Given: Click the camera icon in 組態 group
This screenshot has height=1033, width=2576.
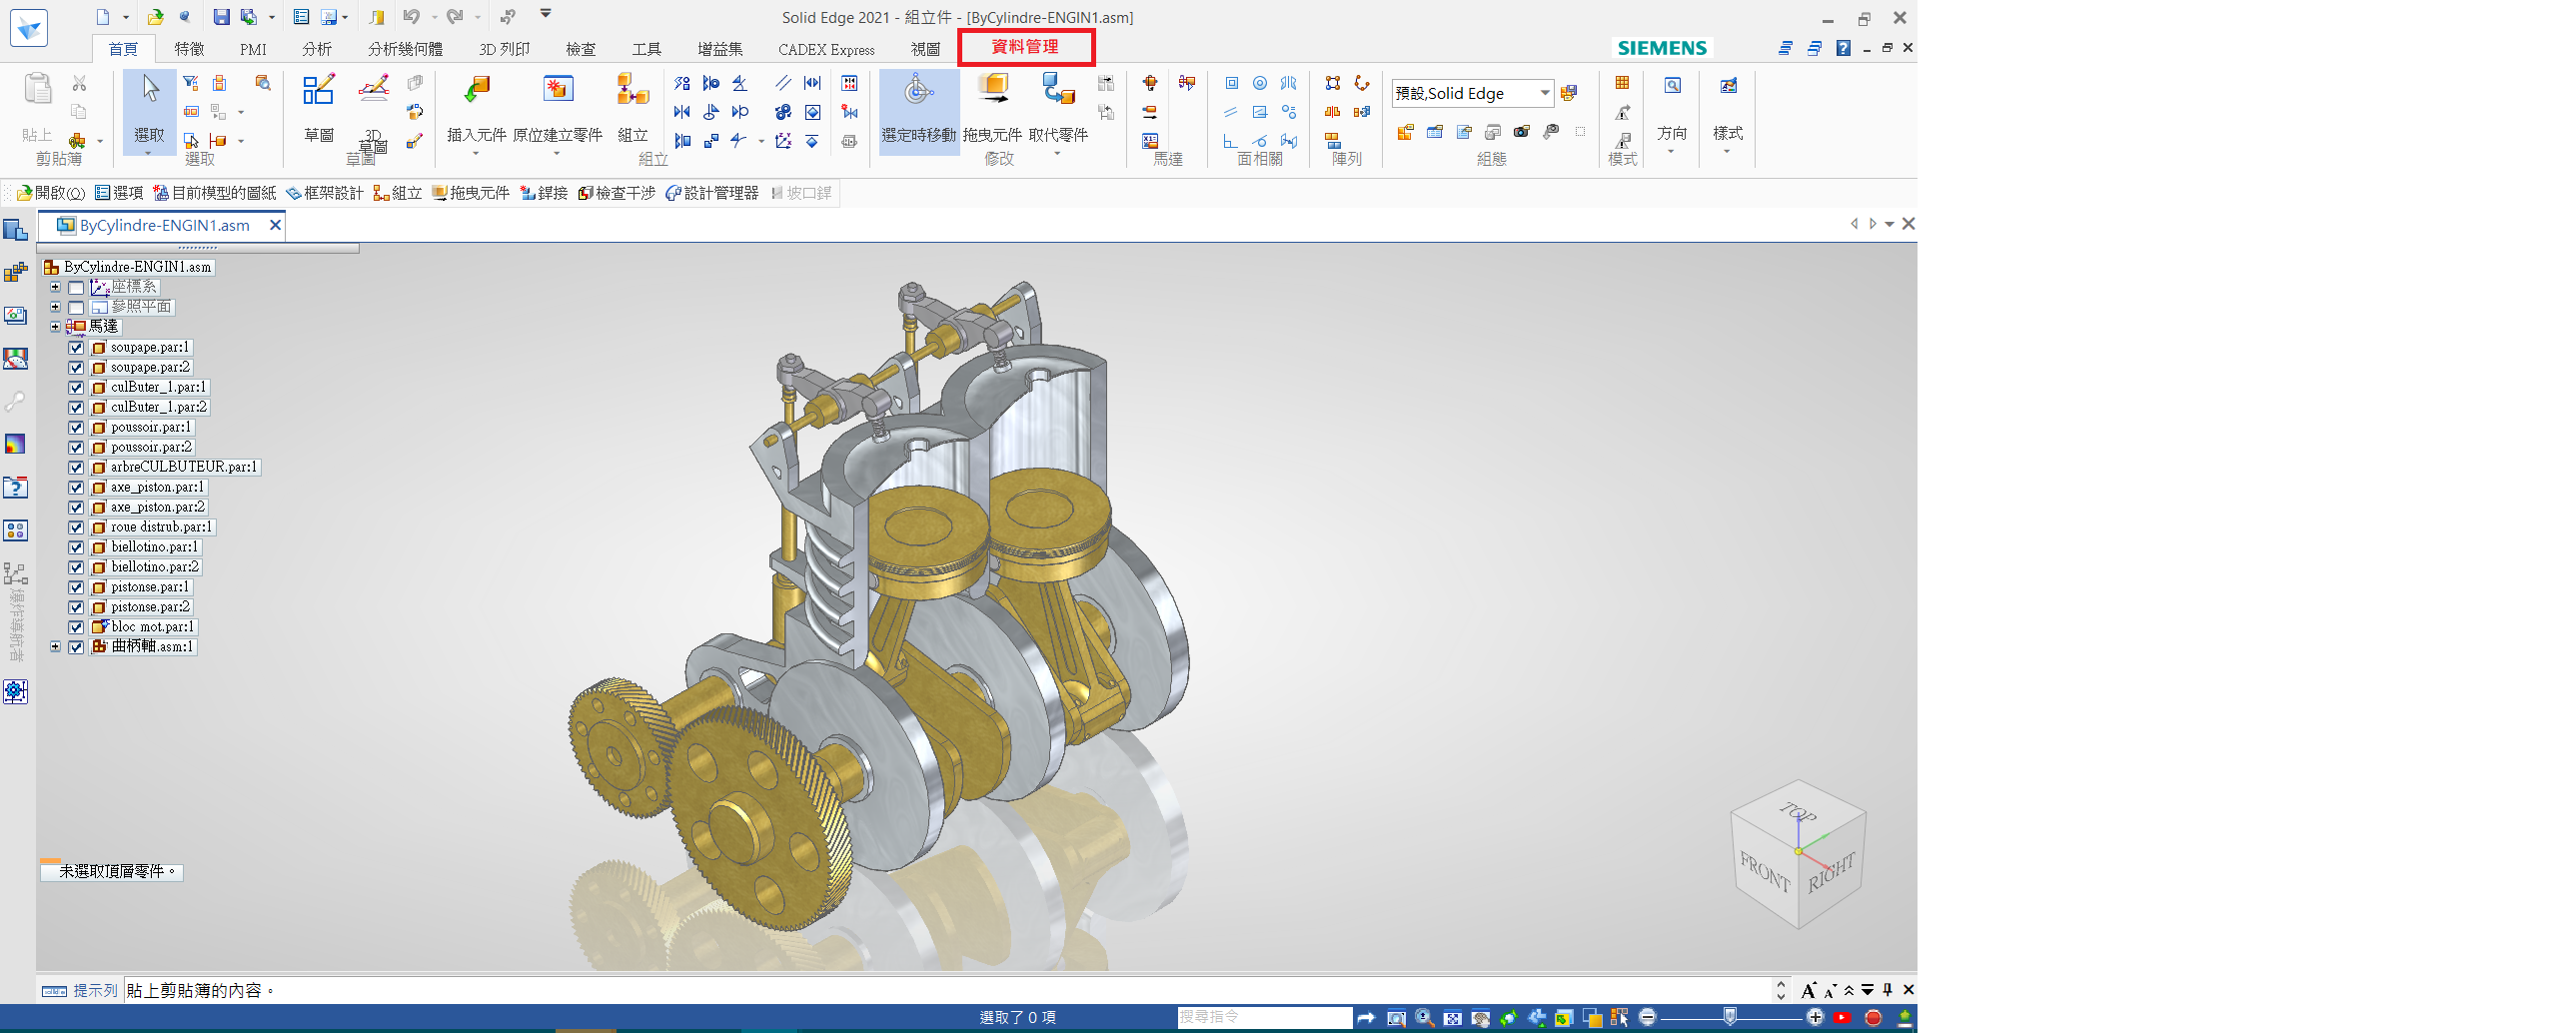Looking at the screenshot, I should coord(1522,132).
